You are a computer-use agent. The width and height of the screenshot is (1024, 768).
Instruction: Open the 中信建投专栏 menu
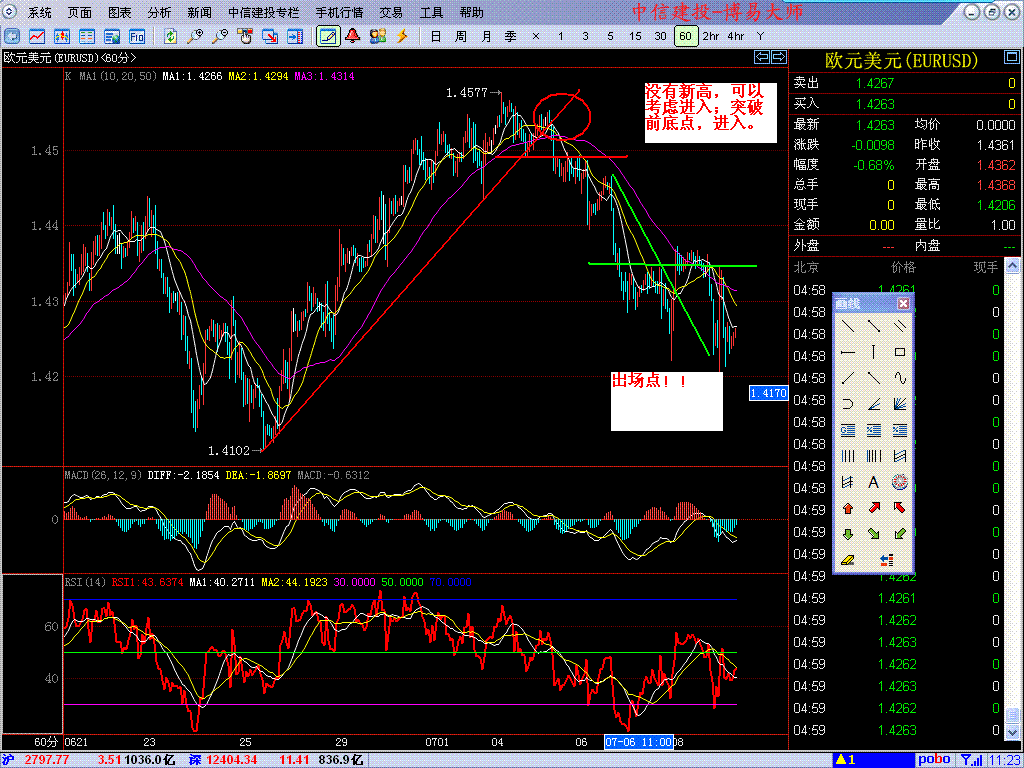[265, 12]
